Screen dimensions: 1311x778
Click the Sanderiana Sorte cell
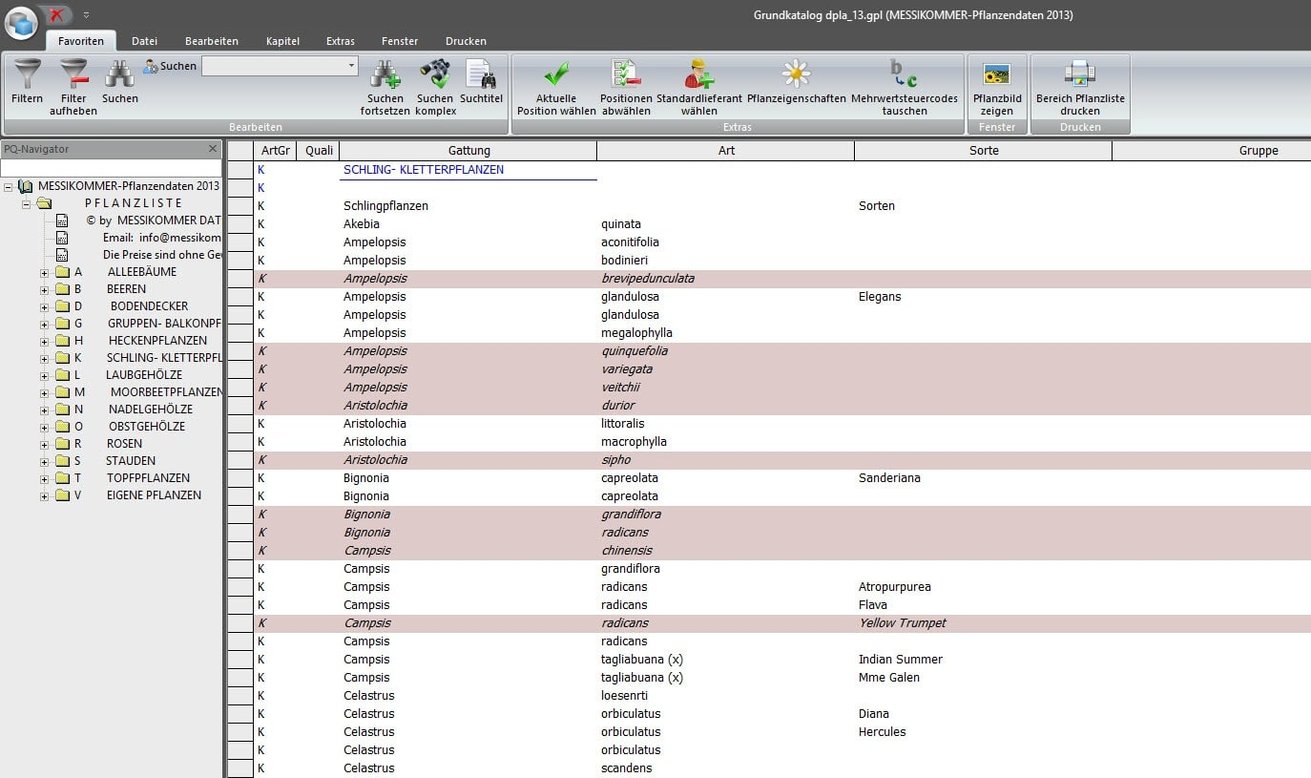tap(984, 478)
